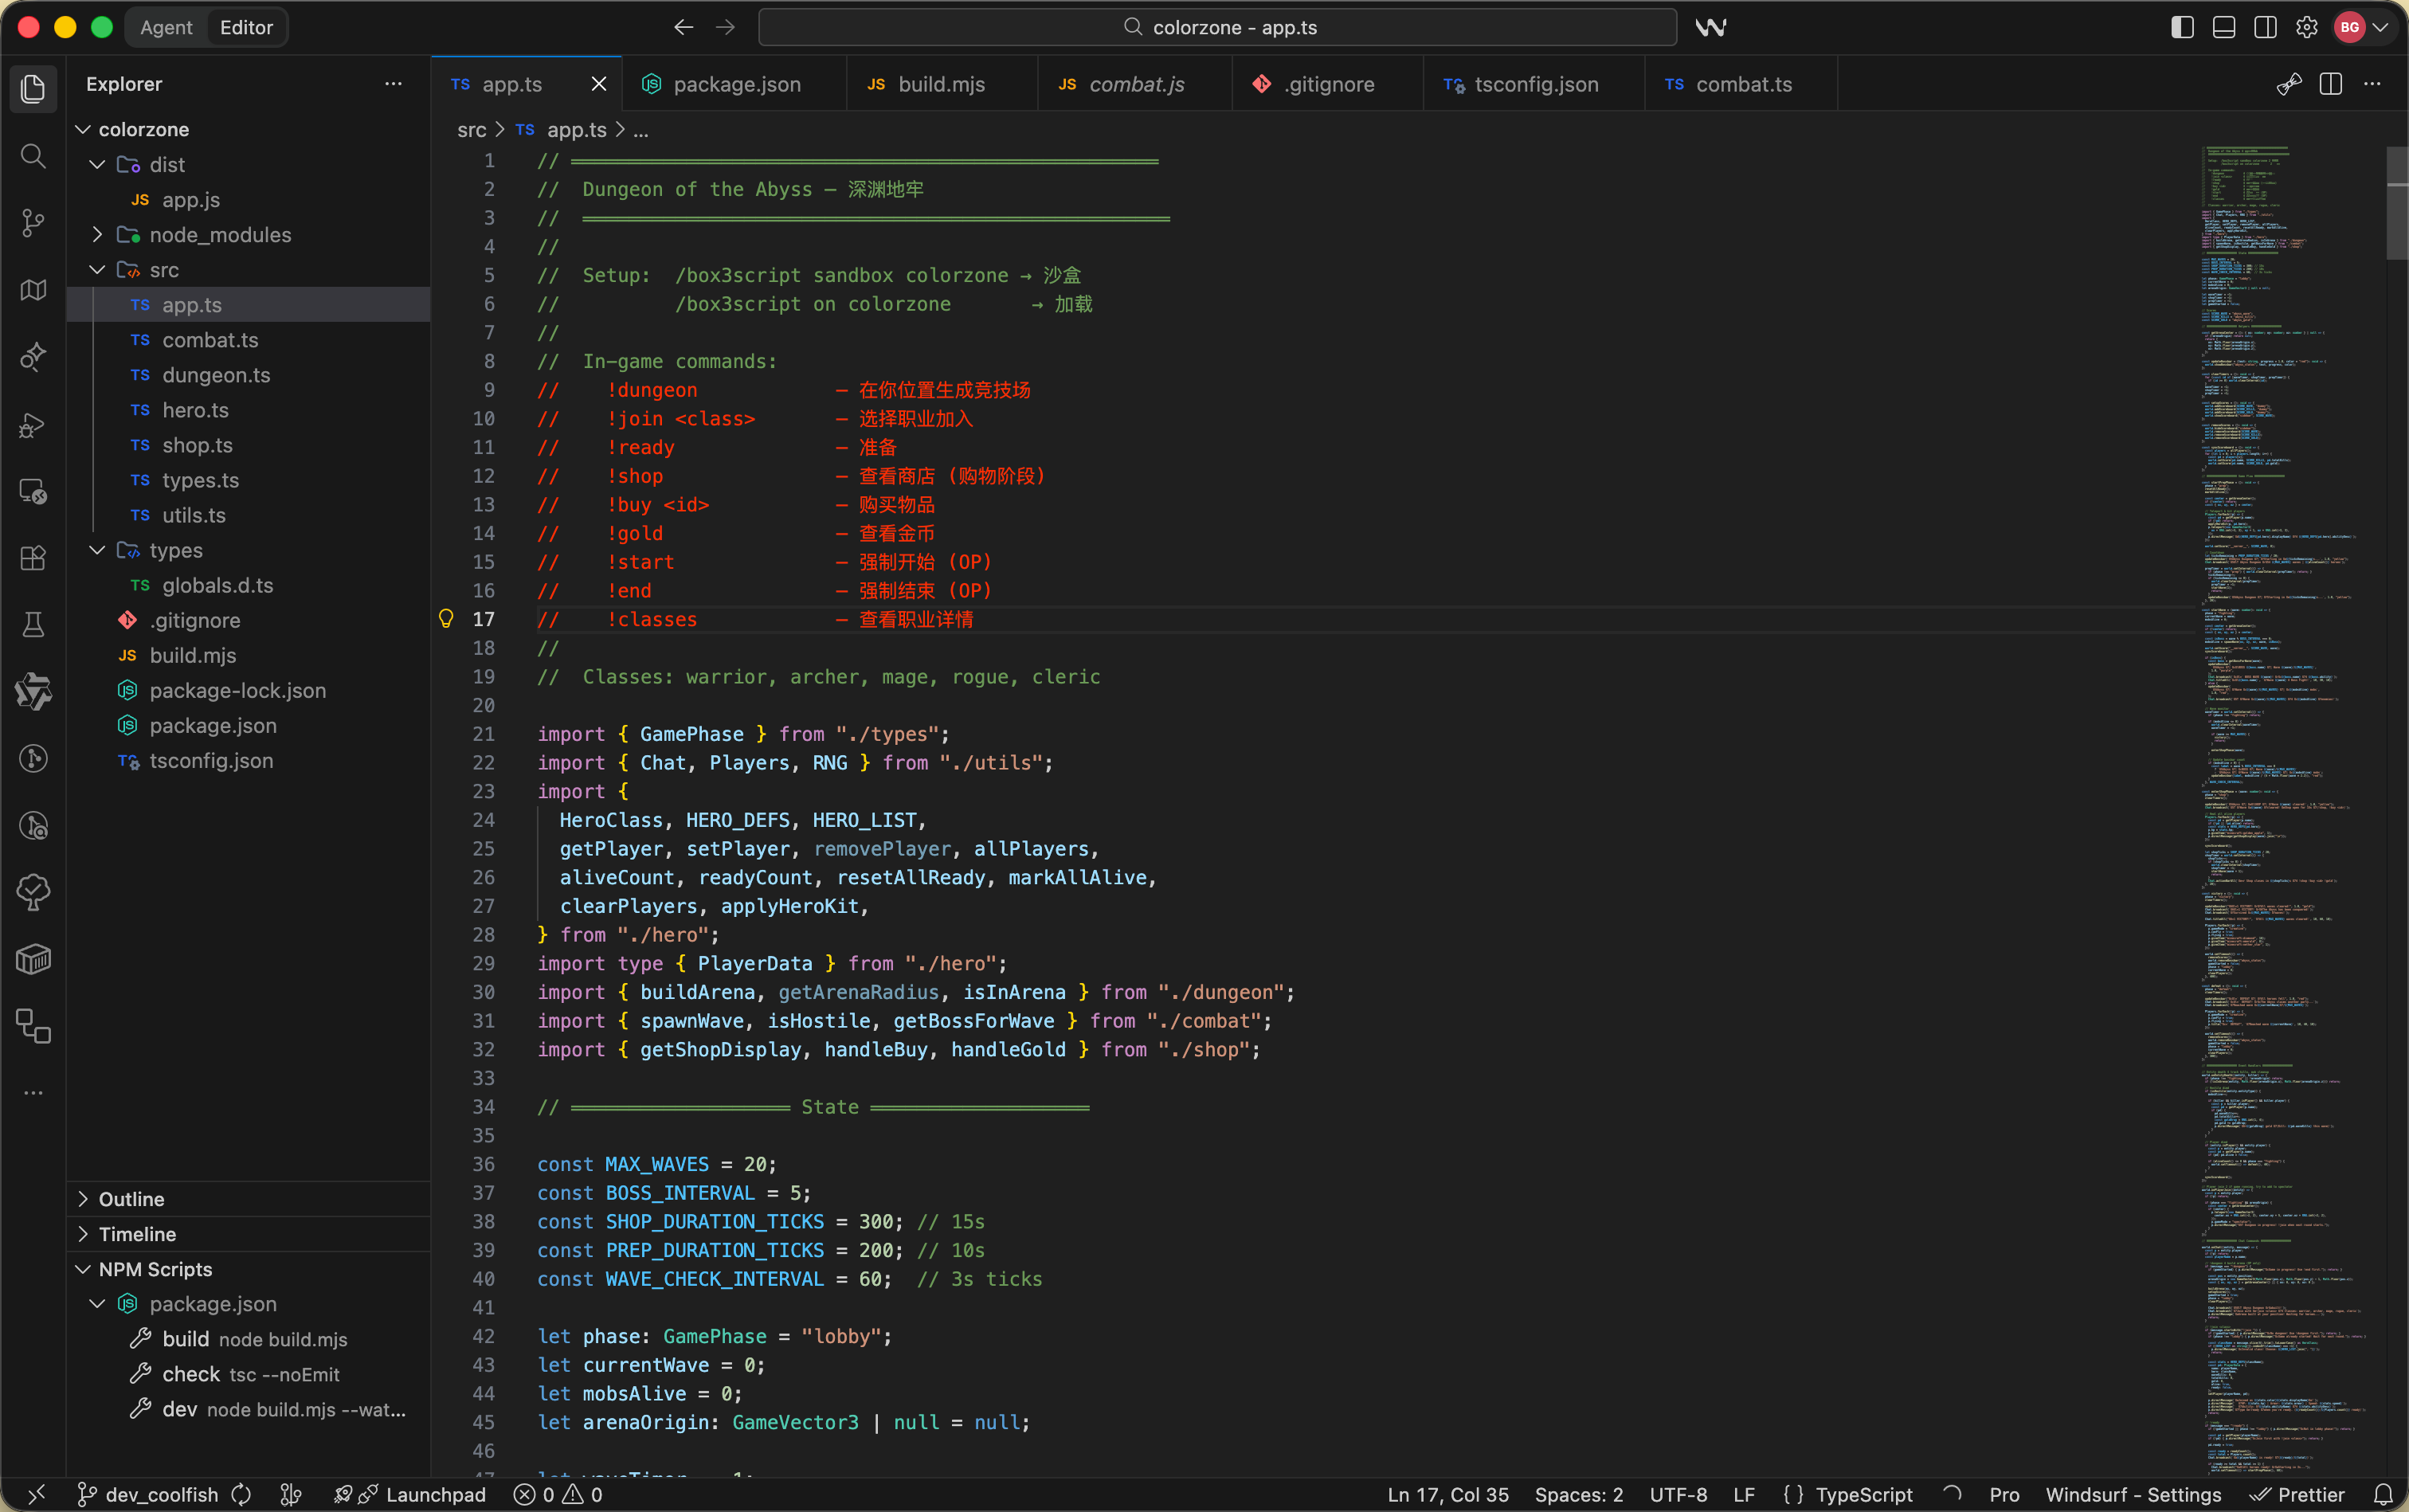This screenshot has width=2409, height=1512.
Task: Change language mode TypeScript in status bar
Action: point(1864,1494)
